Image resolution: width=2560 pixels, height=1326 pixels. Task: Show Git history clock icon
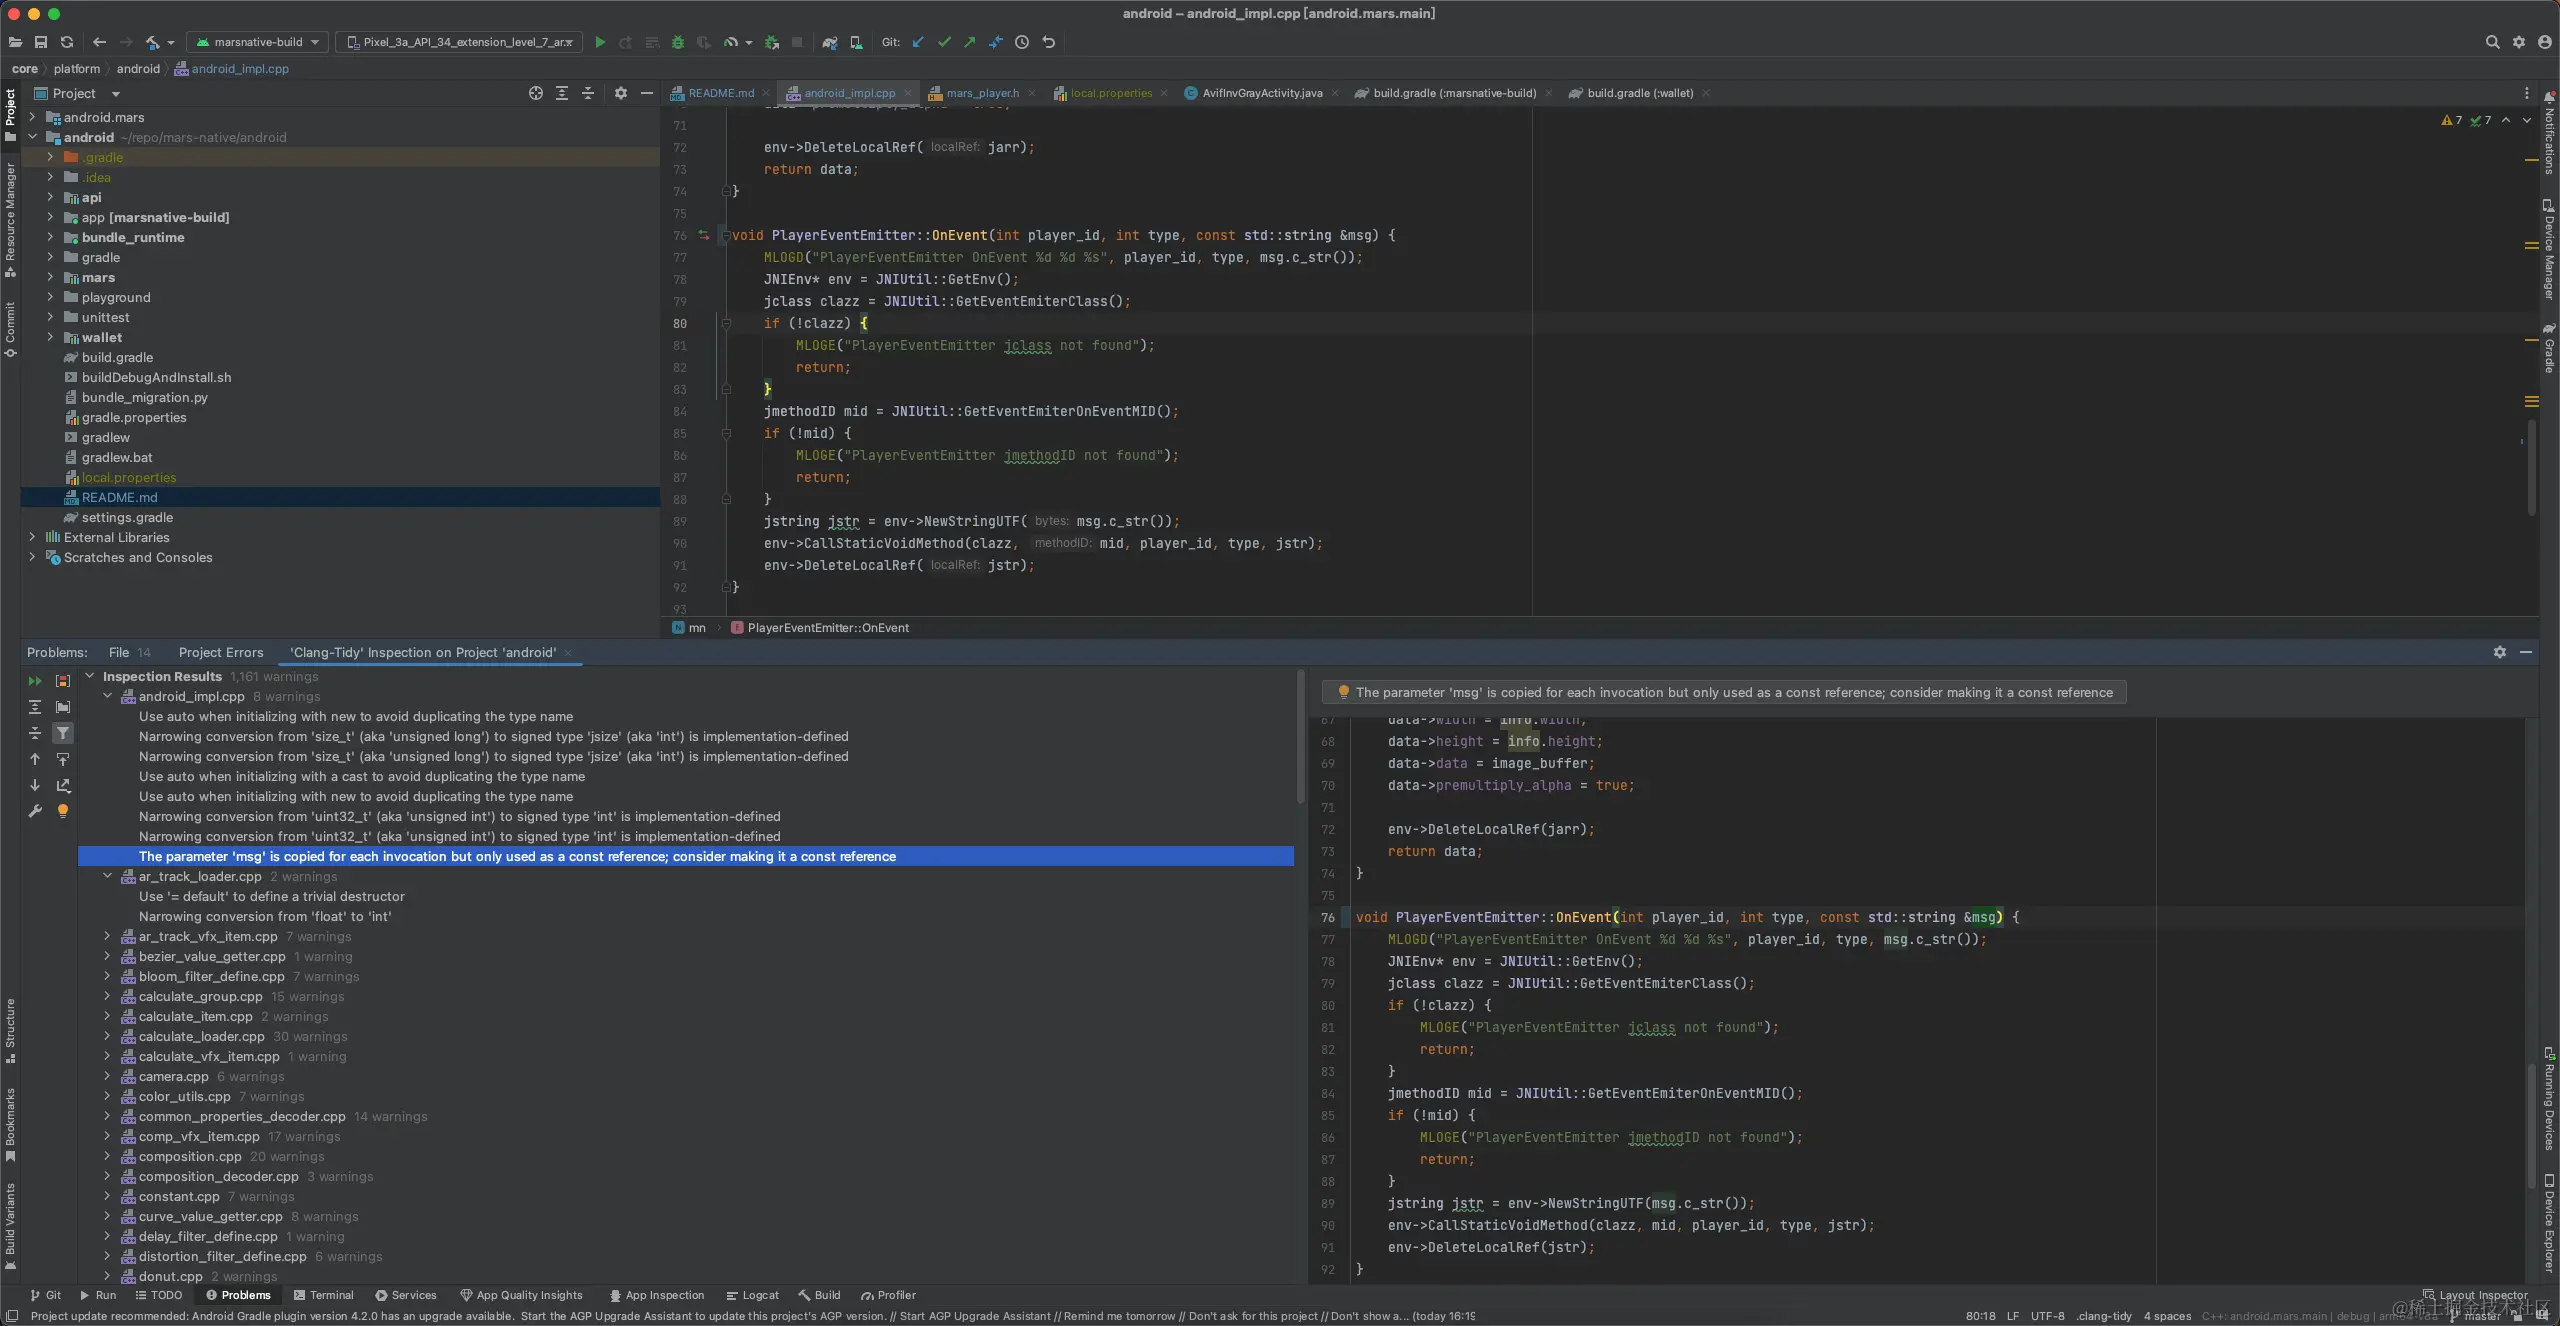[x=1022, y=42]
